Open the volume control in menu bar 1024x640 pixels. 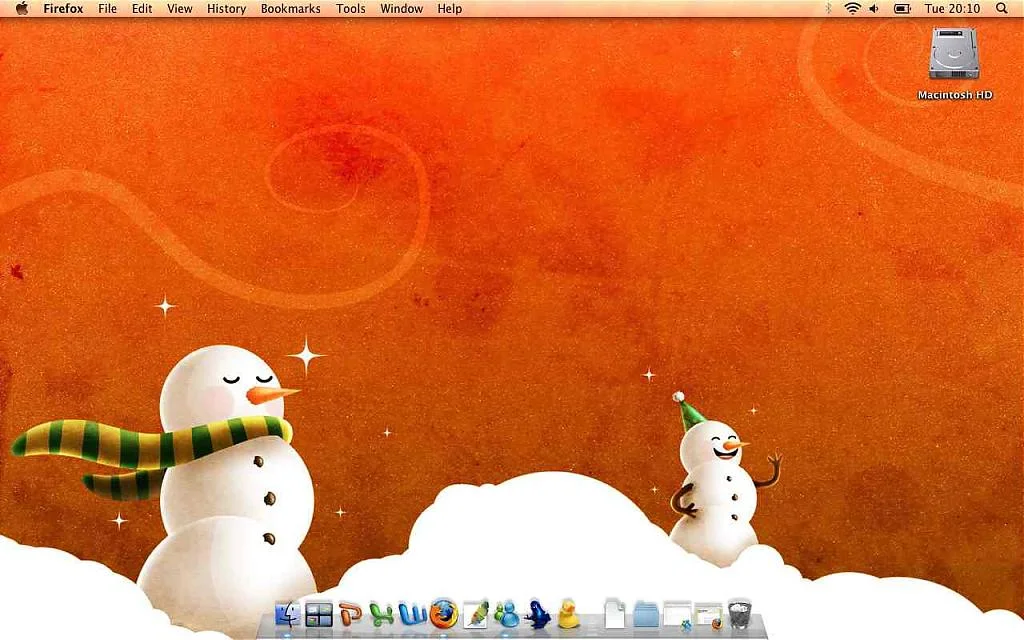[x=874, y=9]
